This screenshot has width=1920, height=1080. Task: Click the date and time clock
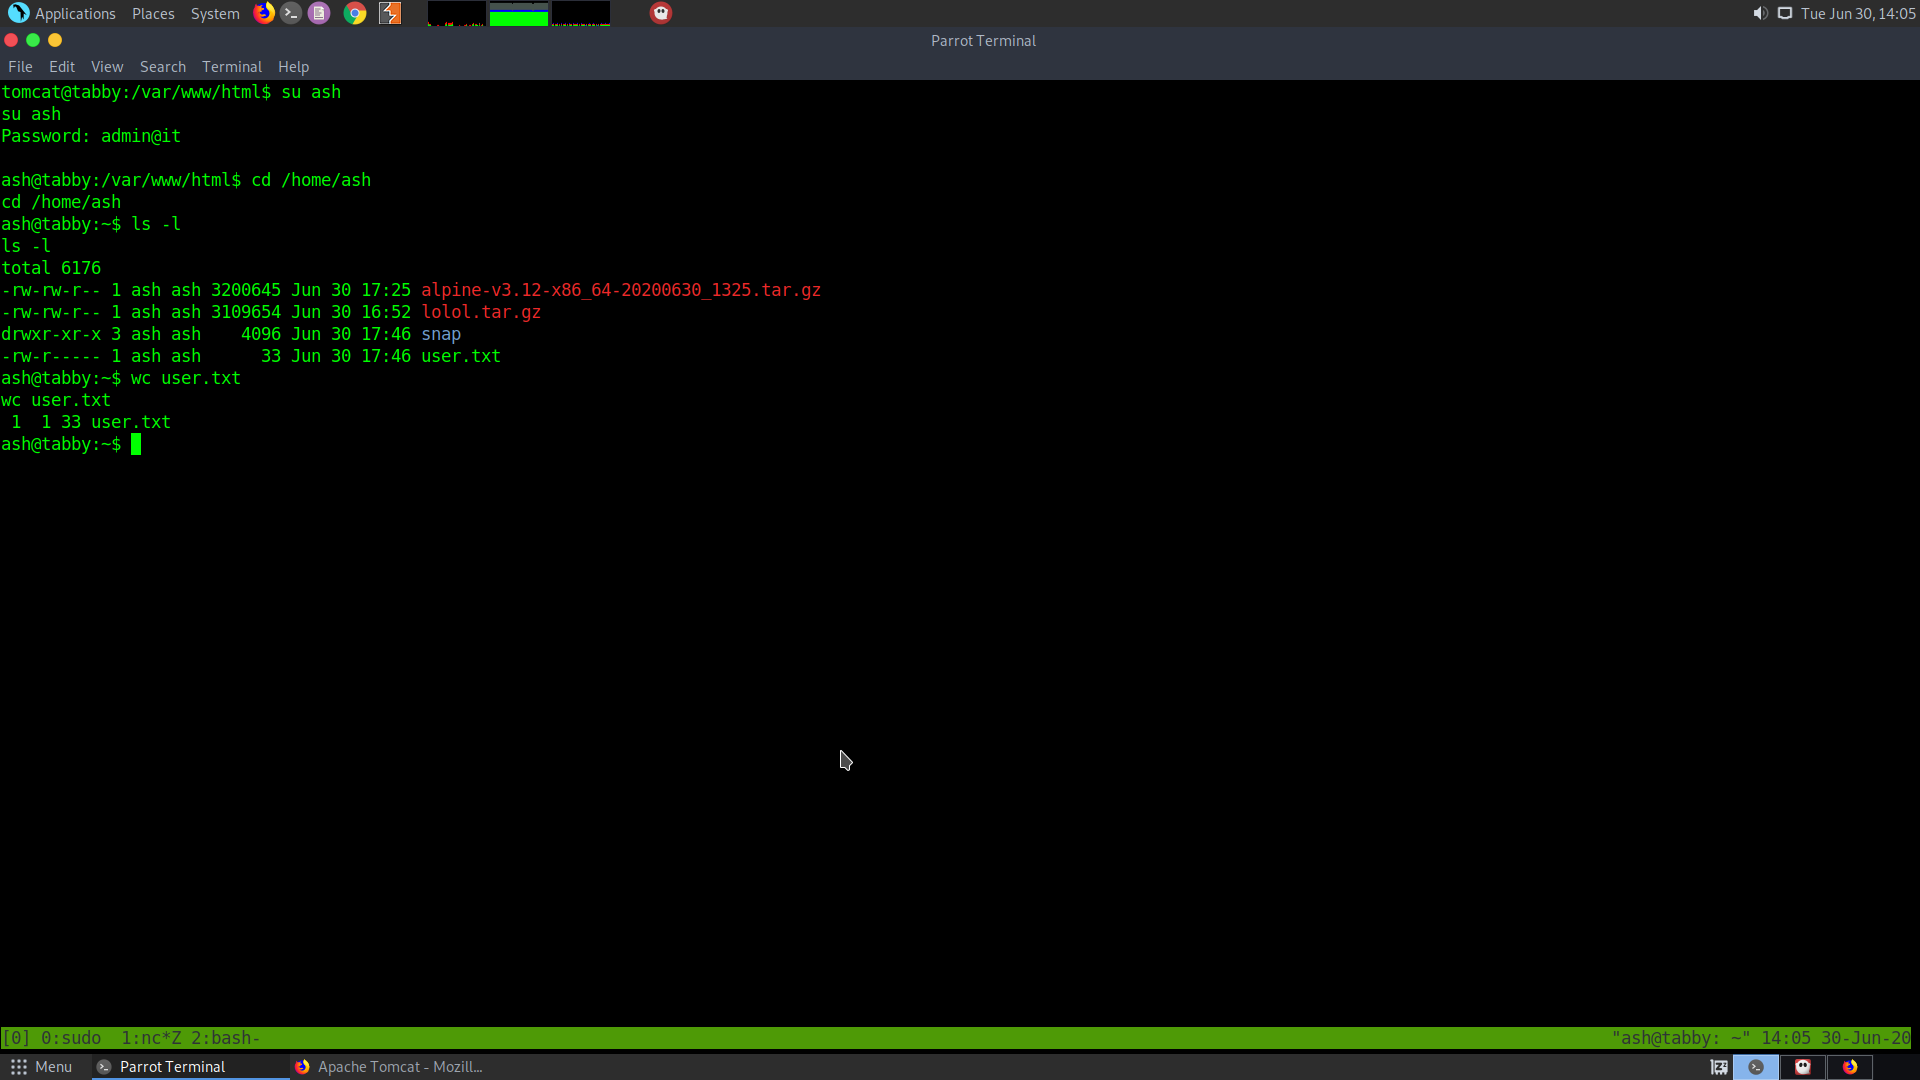pos(1858,13)
